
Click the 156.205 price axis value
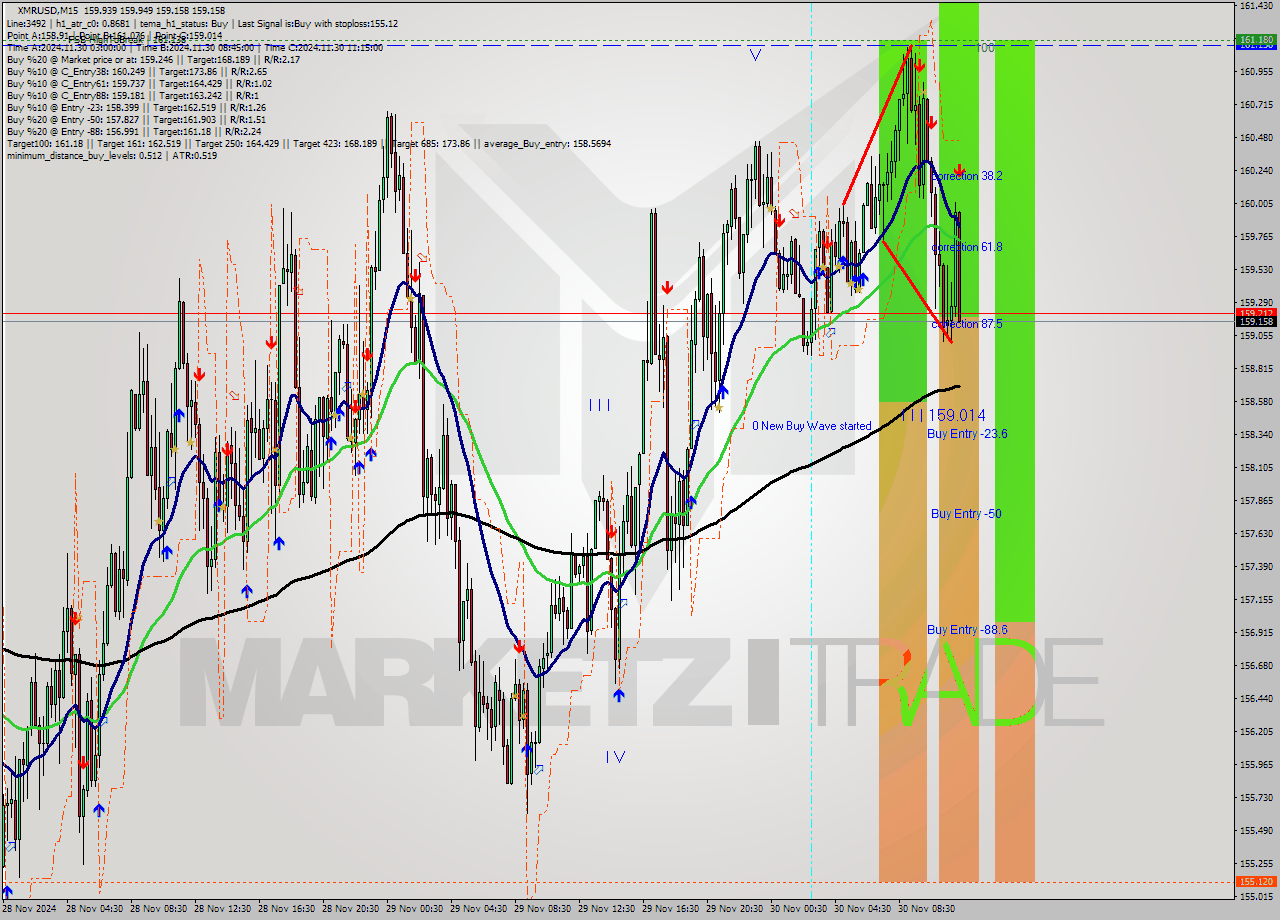[x=1256, y=732]
